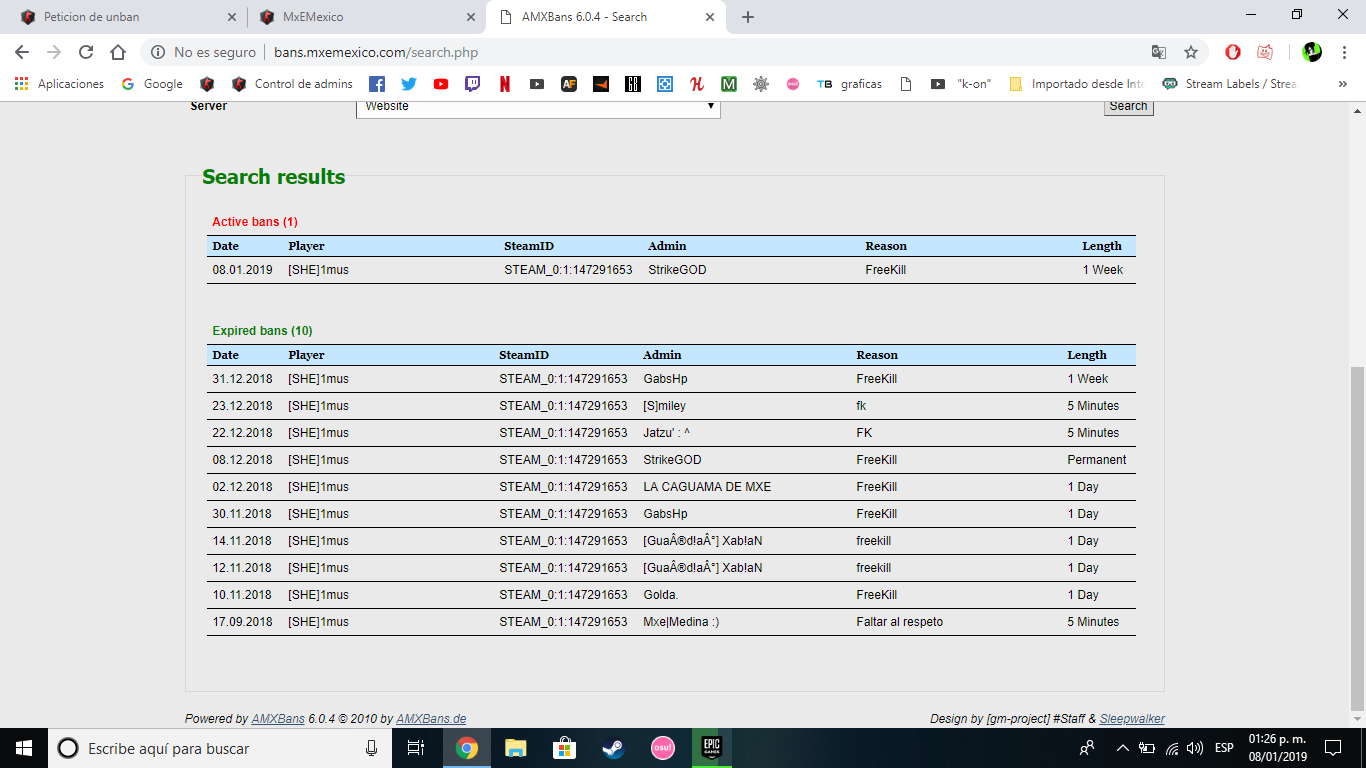Open the Server dropdown showing Website

click(x=538, y=106)
